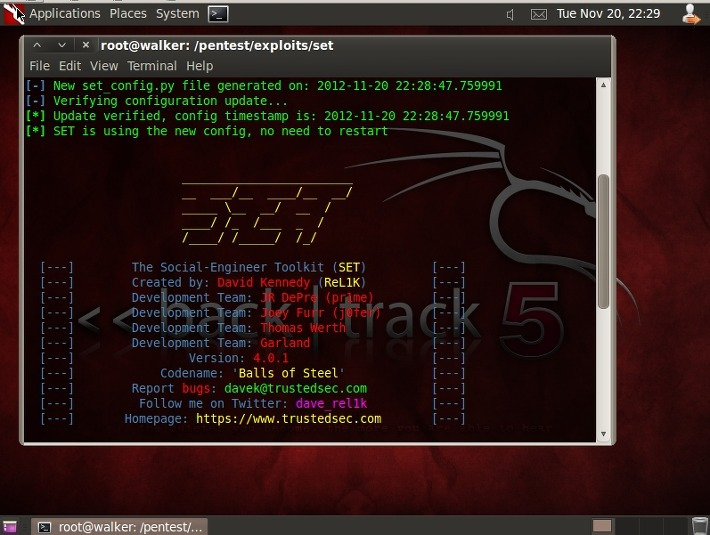This screenshot has width=710, height=535.
Task: Click 'The Social-Engineer Toolkit (SET)' line
Action: point(249,268)
